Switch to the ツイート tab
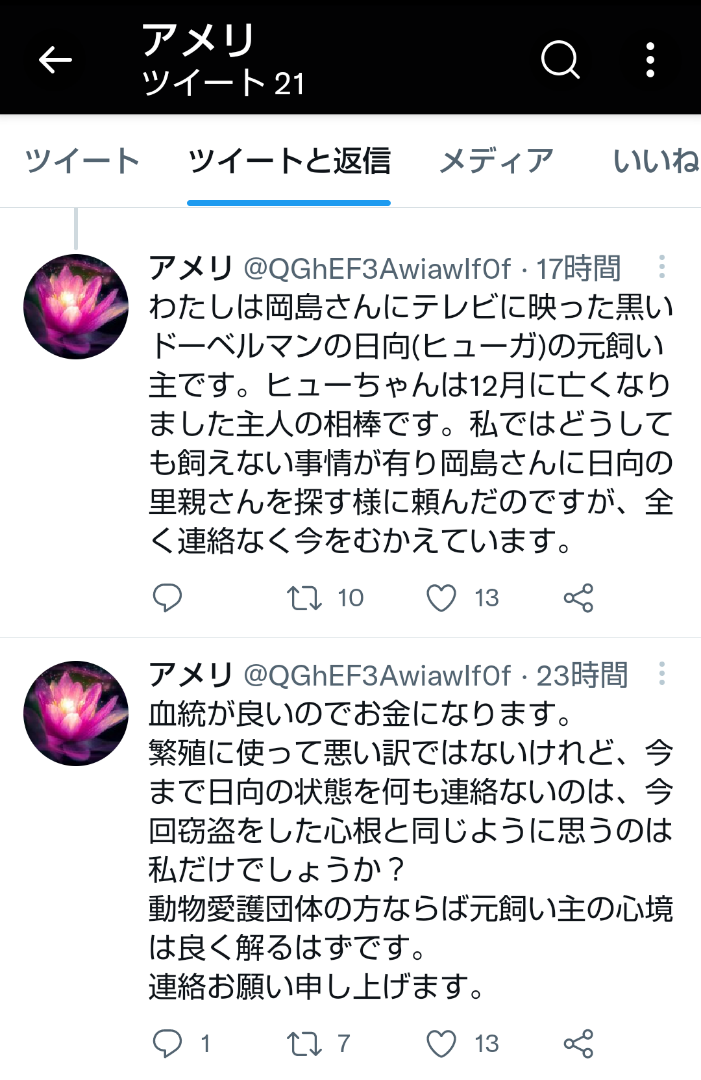701x1080 pixels. (x=82, y=160)
